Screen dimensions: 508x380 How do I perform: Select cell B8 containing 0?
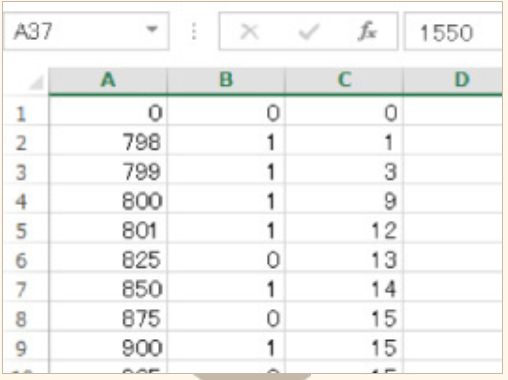(226, 319)
